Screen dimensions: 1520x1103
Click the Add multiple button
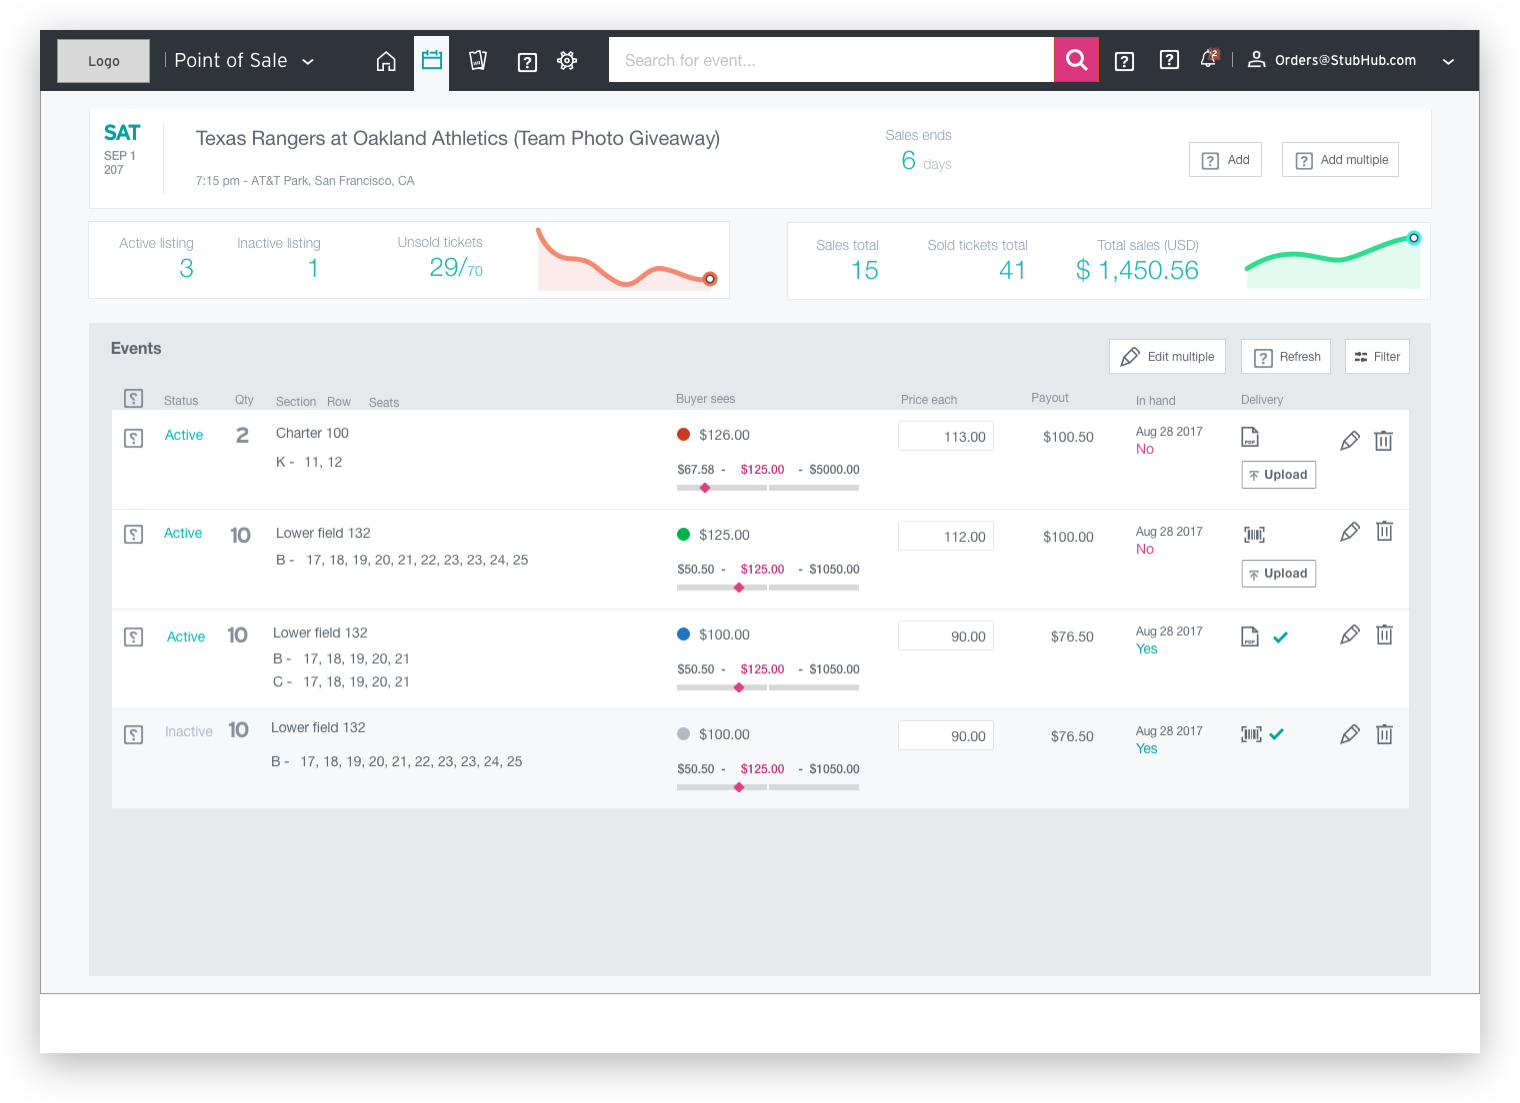(1340, 160)
